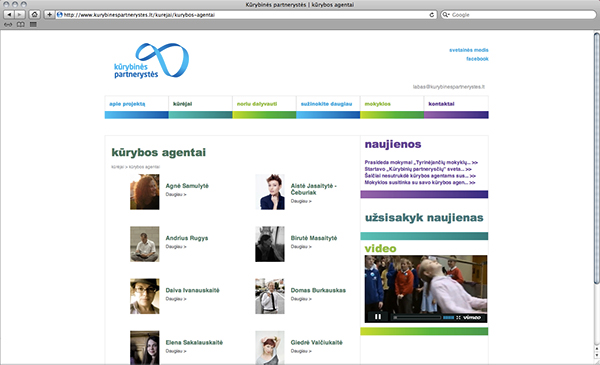
Task: Click the plus add bookmark button
Action: click(x=49, y=15)
